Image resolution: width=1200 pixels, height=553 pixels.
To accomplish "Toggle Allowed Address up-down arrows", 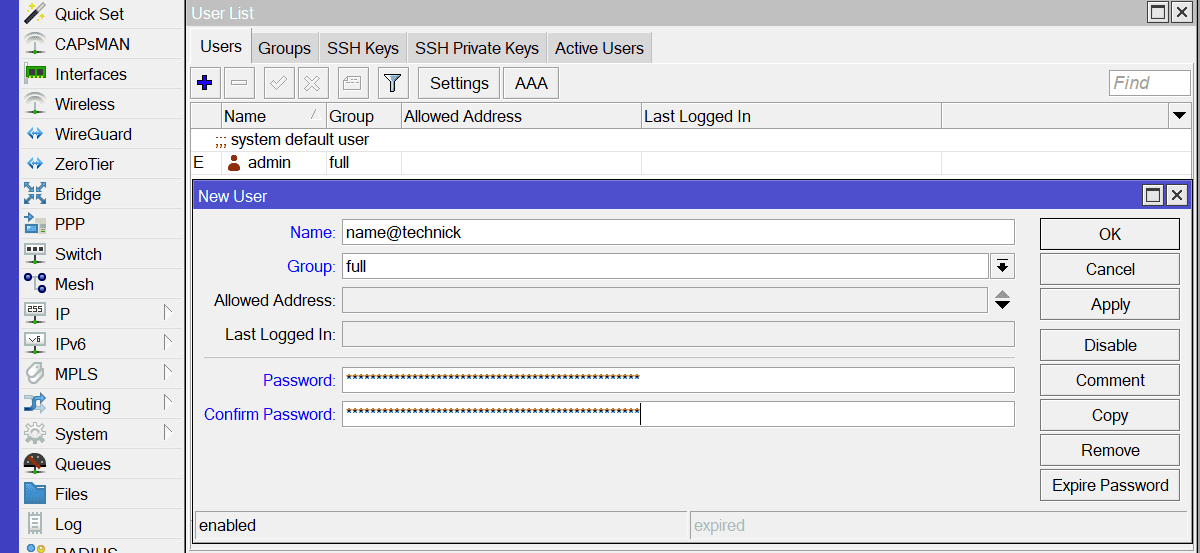I will 1002,300.
